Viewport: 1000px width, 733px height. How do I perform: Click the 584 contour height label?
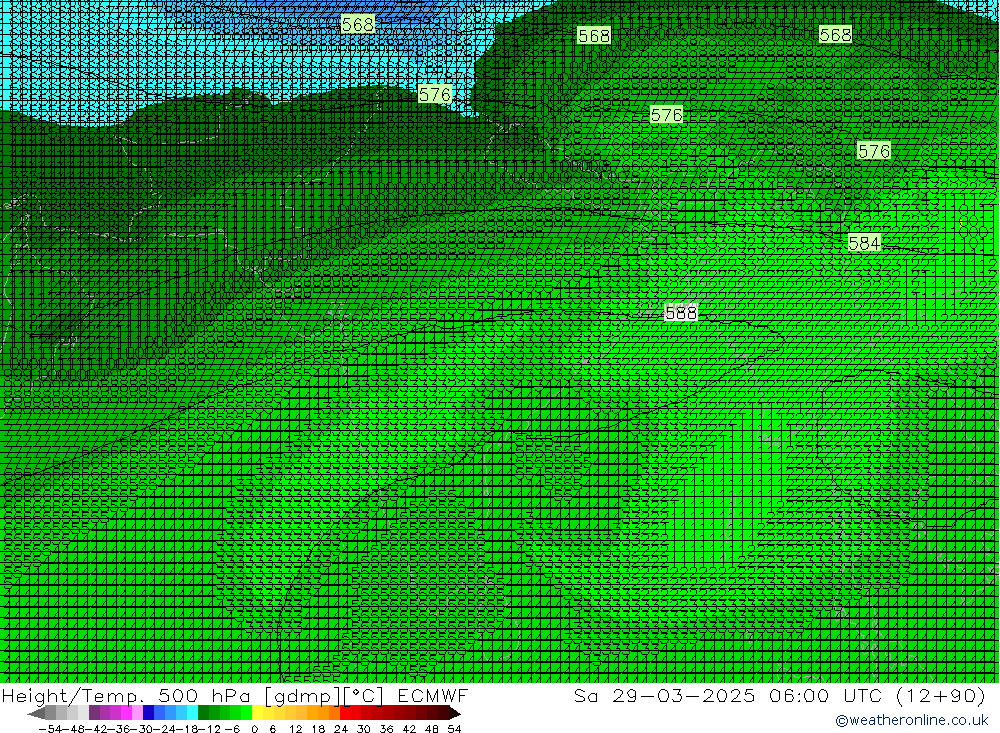[864, 243]
